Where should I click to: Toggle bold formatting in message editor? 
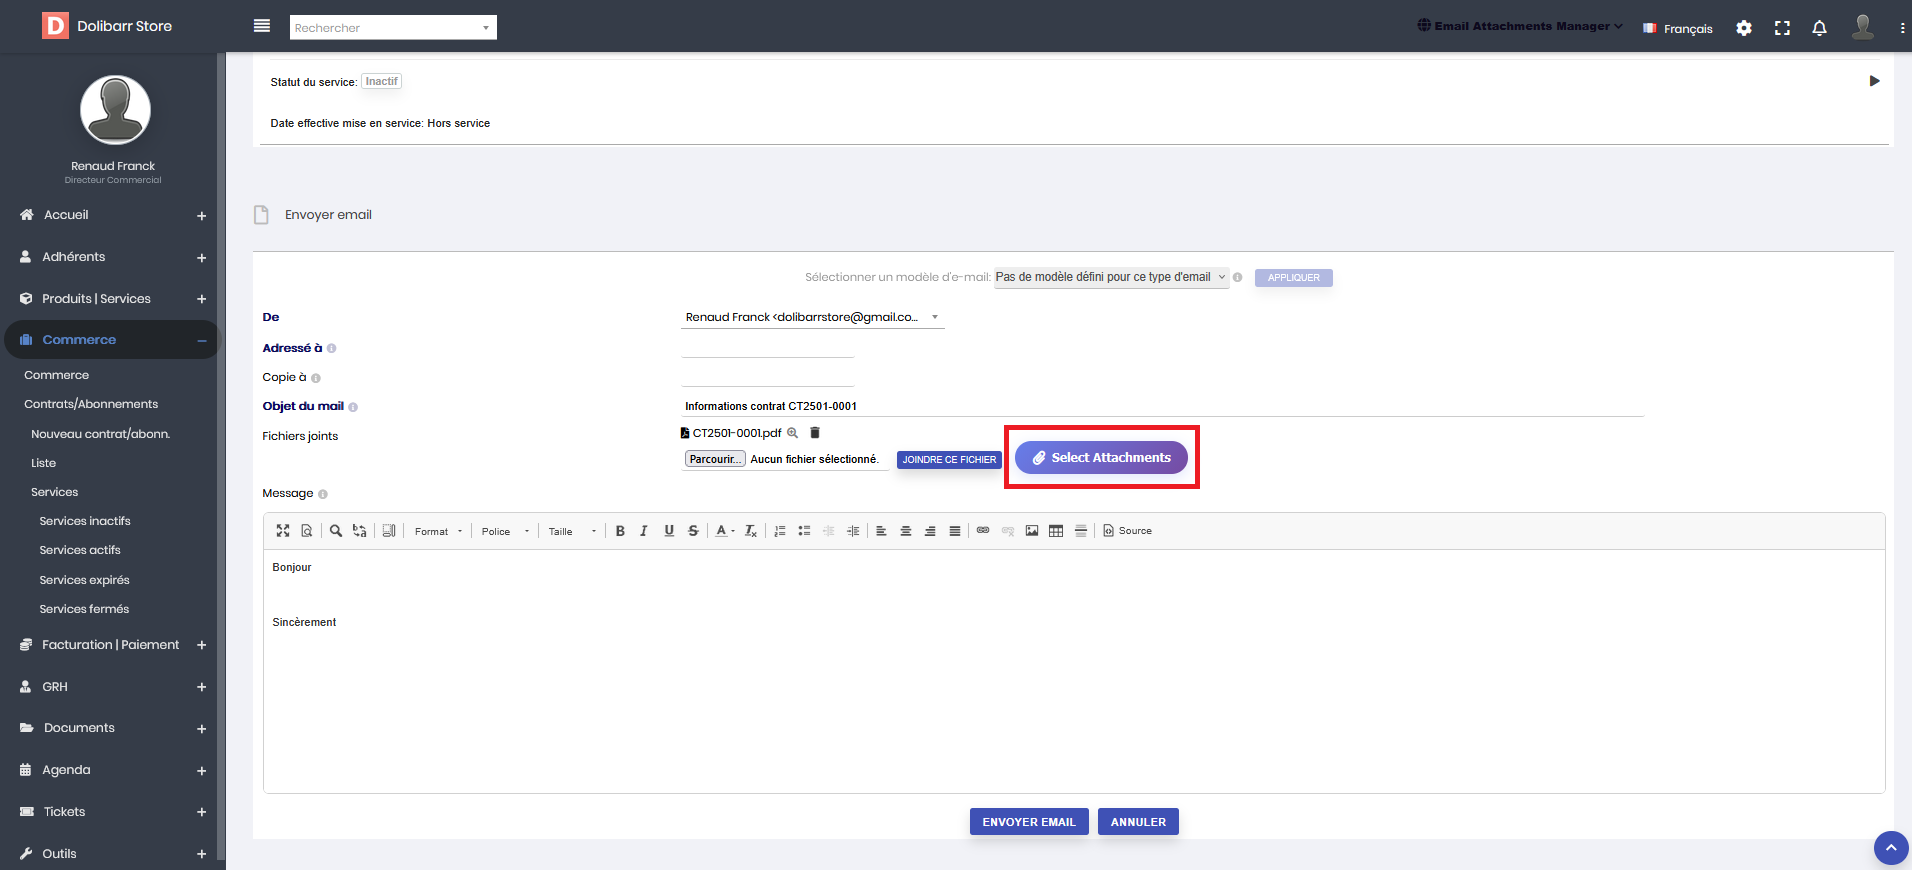[x=620, y=531]
